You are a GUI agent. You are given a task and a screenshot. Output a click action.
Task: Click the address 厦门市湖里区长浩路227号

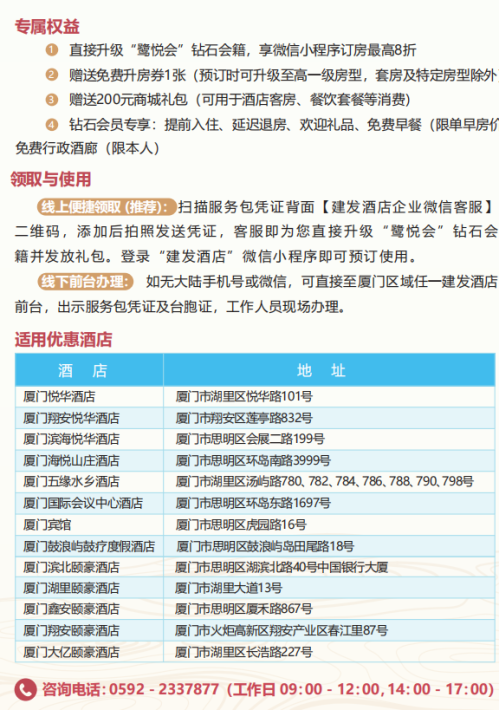click(244, 652)
